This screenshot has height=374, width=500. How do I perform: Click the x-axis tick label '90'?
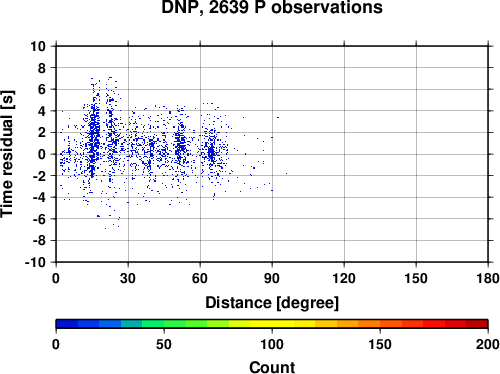[x=272, y=278]
